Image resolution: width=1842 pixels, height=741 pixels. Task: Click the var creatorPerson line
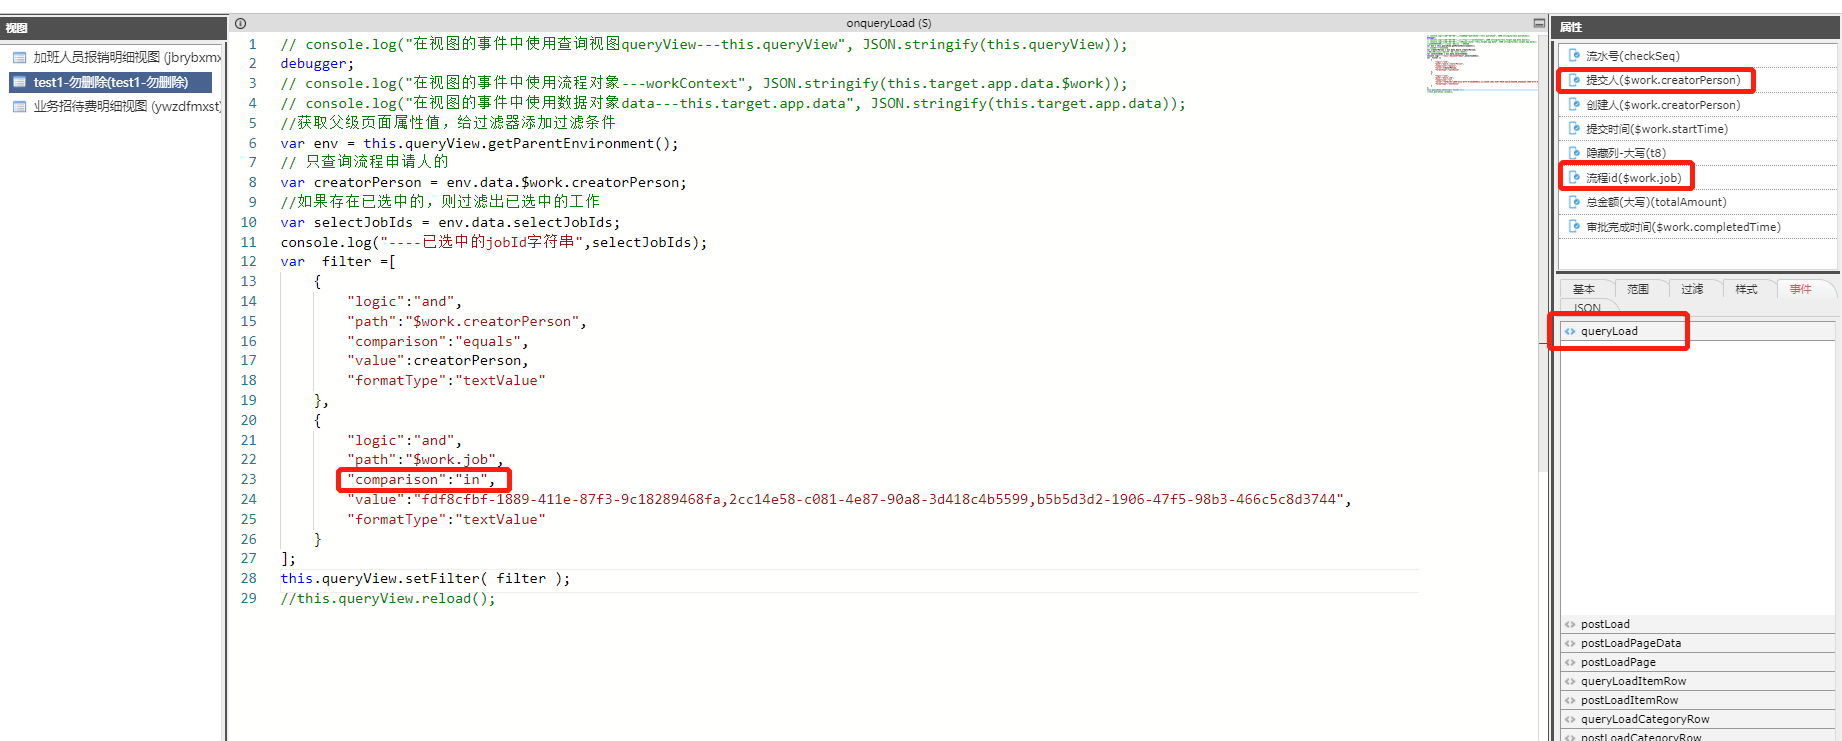pyautogui.click(x=483, y=183)
